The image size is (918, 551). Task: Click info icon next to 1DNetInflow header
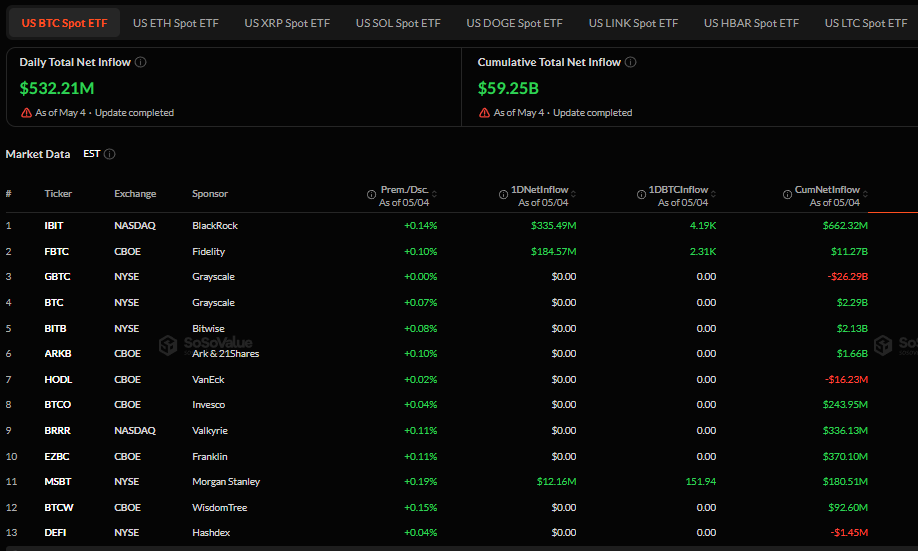503,194
